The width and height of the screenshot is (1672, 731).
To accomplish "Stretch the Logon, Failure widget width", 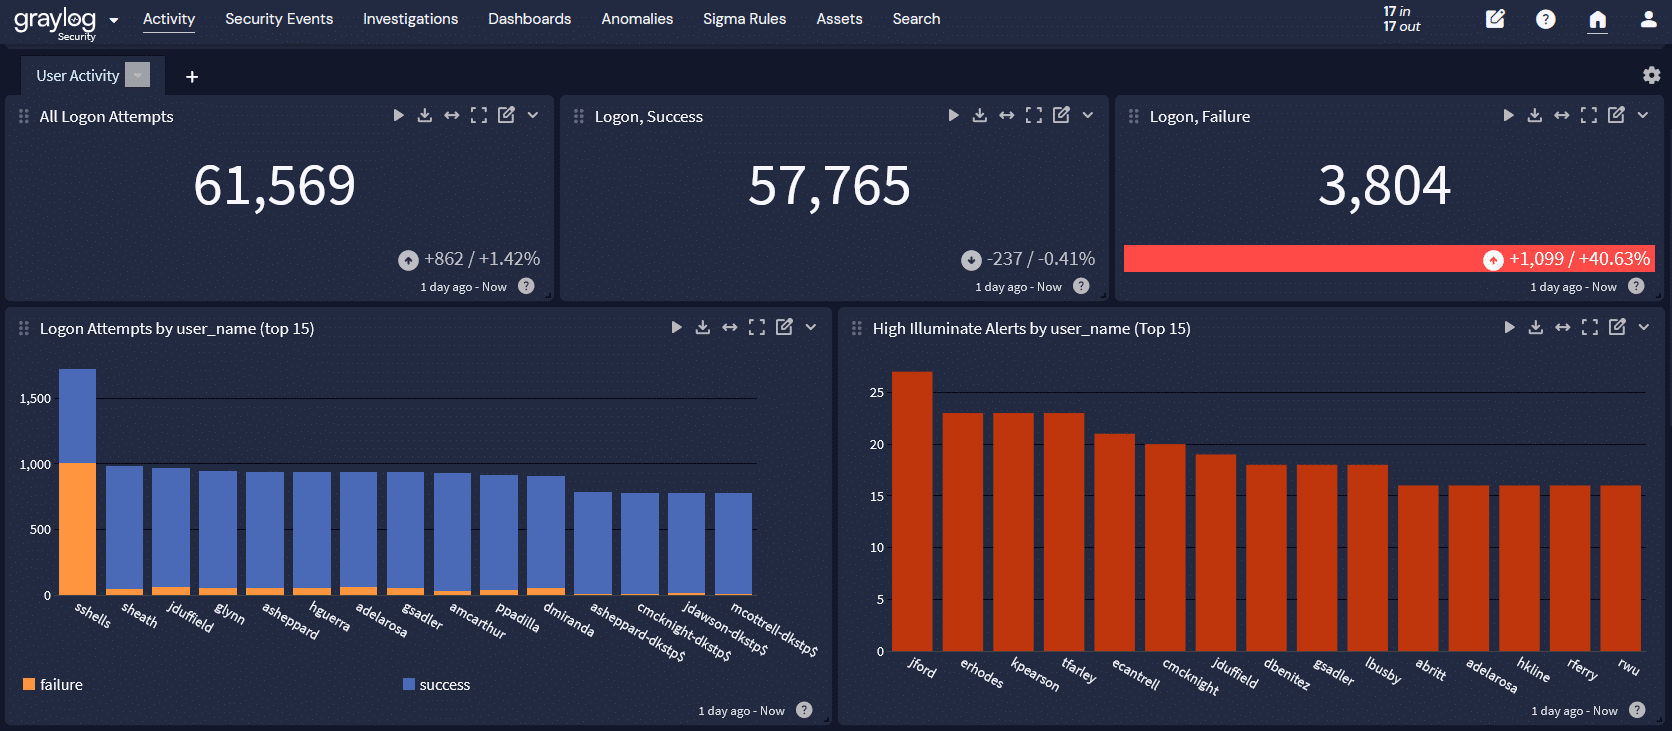I will [x=1562, y=115].
